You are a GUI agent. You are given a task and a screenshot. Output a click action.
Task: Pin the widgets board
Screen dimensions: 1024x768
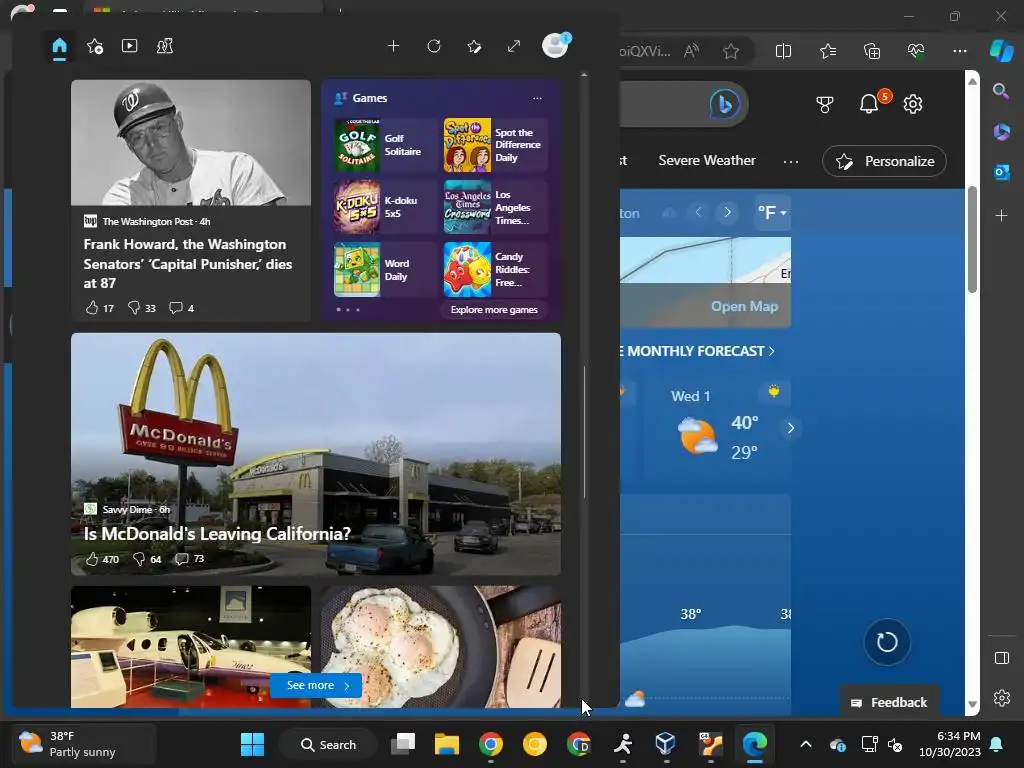(474, 46)
